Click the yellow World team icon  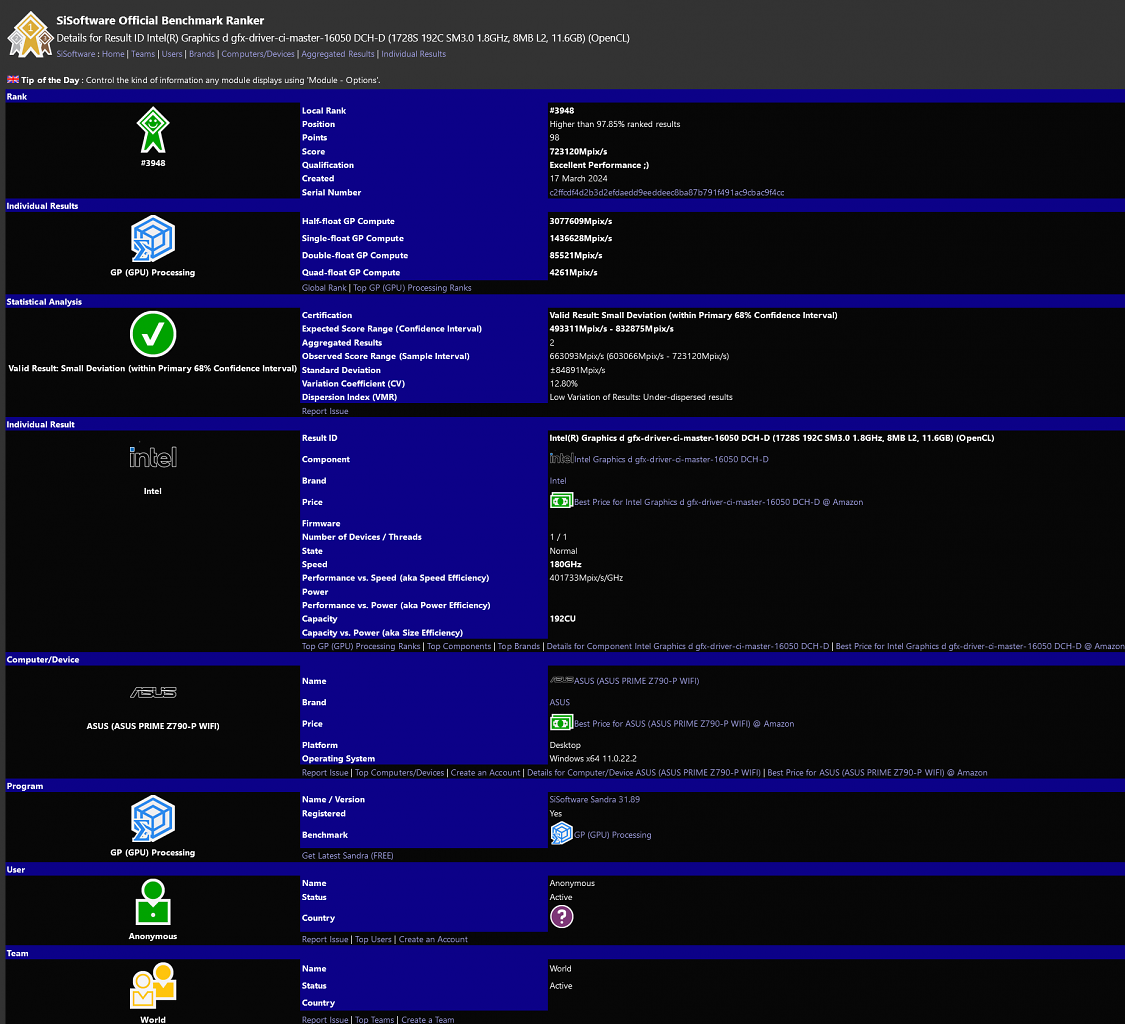click(x=153, y=985)
